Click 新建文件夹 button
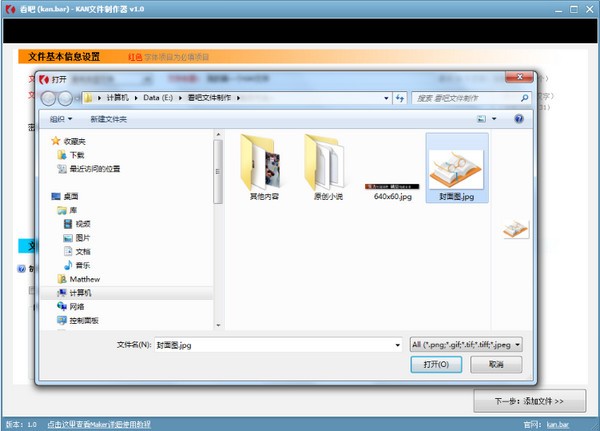Viewport: 600px width, 431px height. (108, 119)
